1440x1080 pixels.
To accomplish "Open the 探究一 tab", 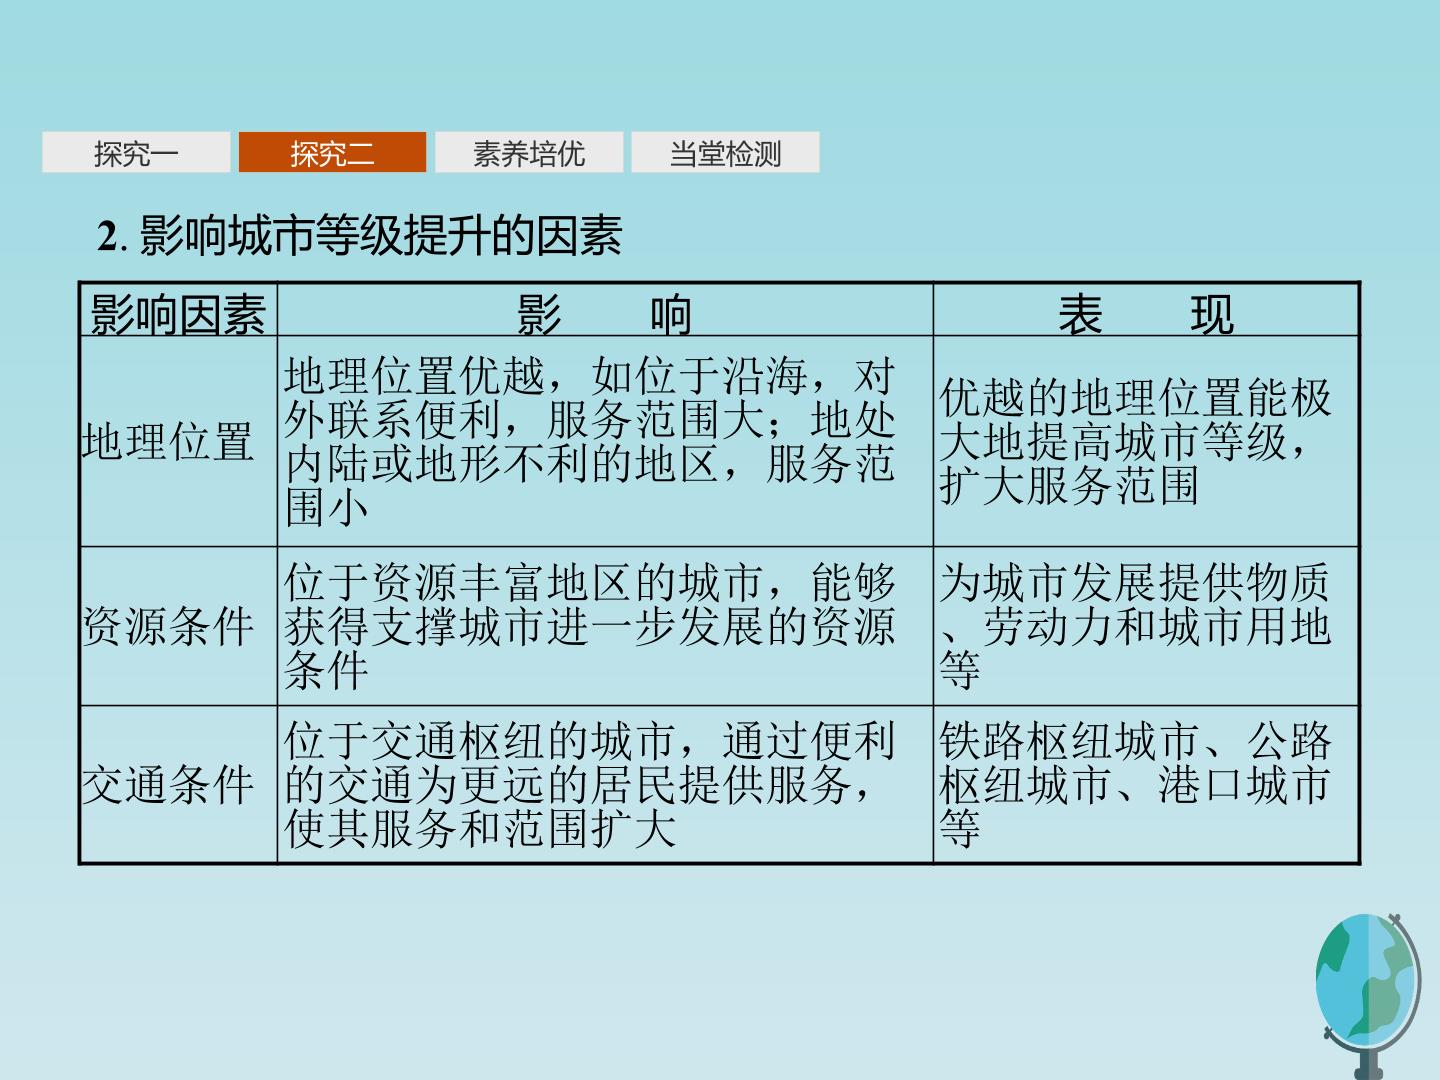I will tap(136, 153).
